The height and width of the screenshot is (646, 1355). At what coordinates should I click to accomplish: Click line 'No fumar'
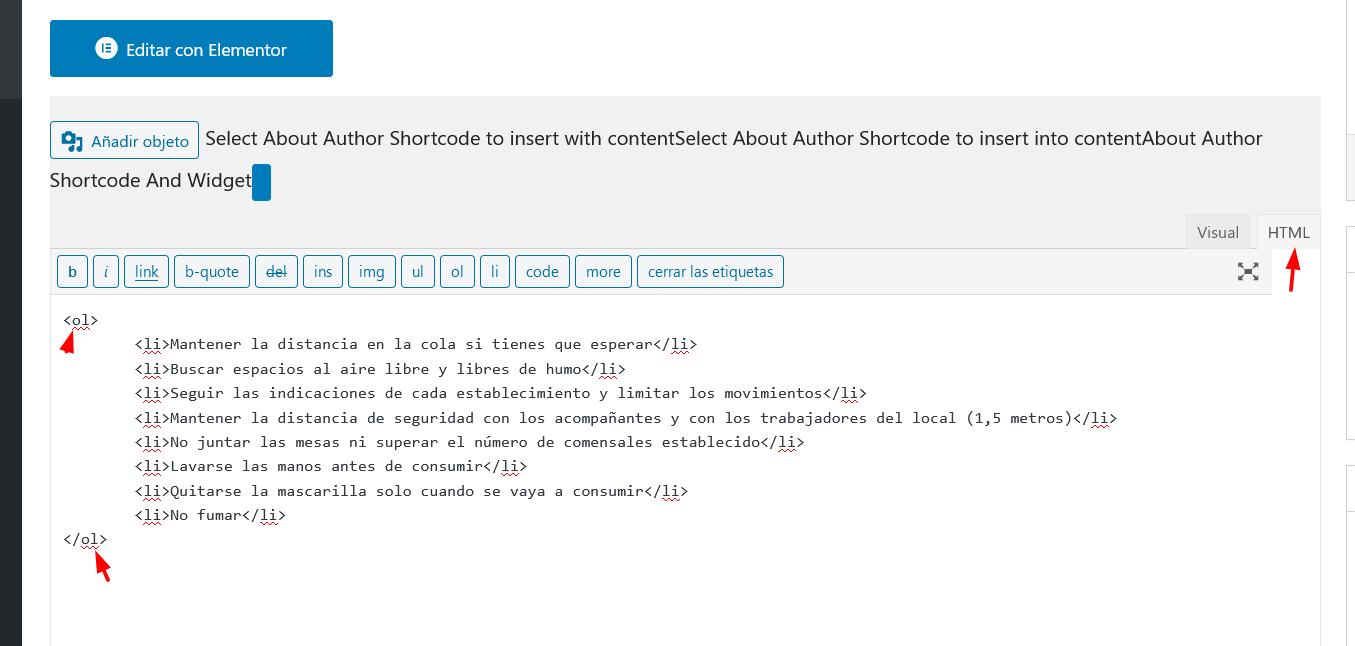point(210,515)
